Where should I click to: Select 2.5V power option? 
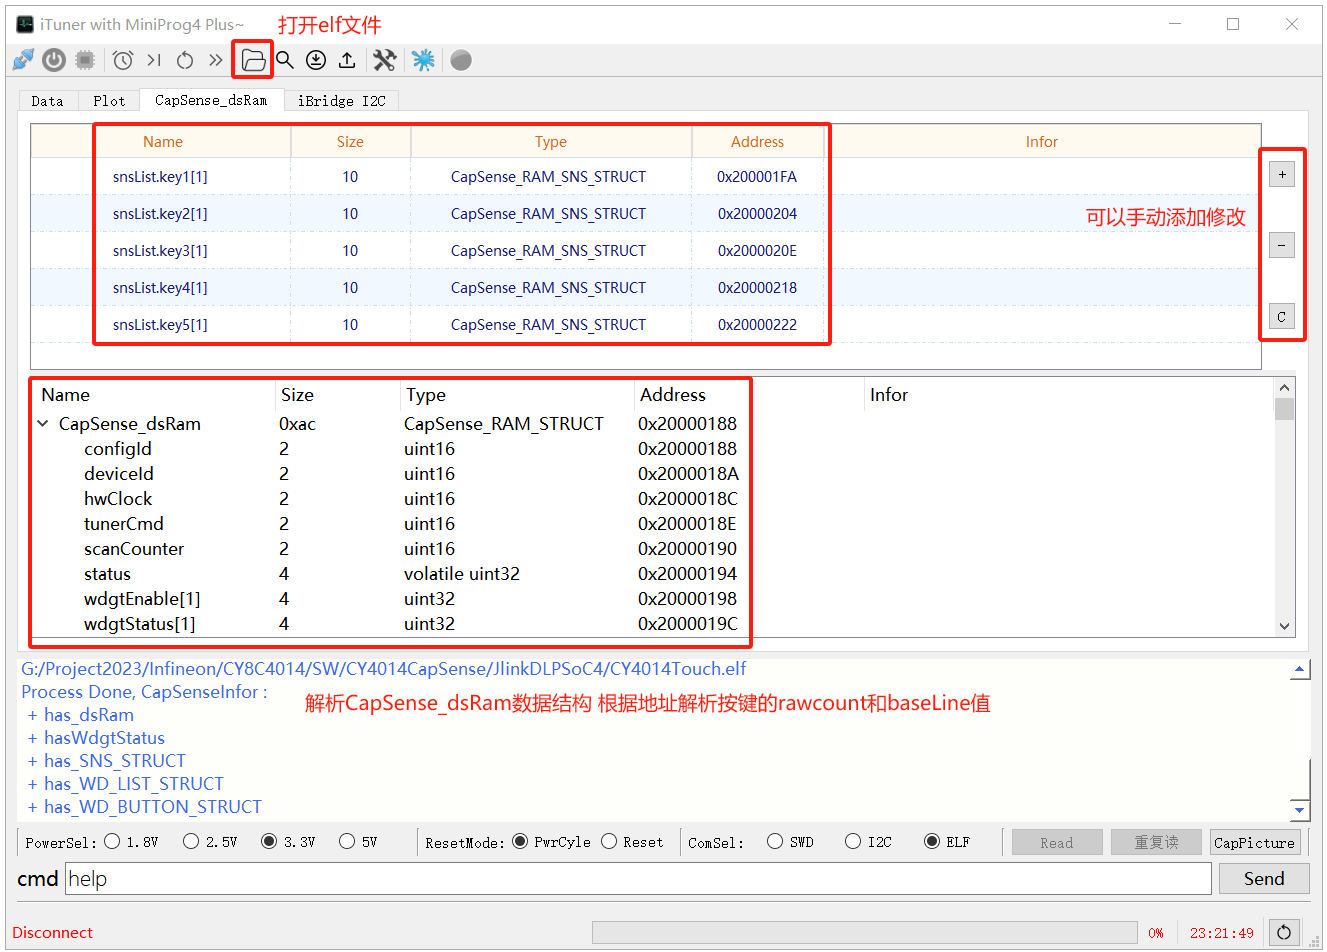[191, 841]
